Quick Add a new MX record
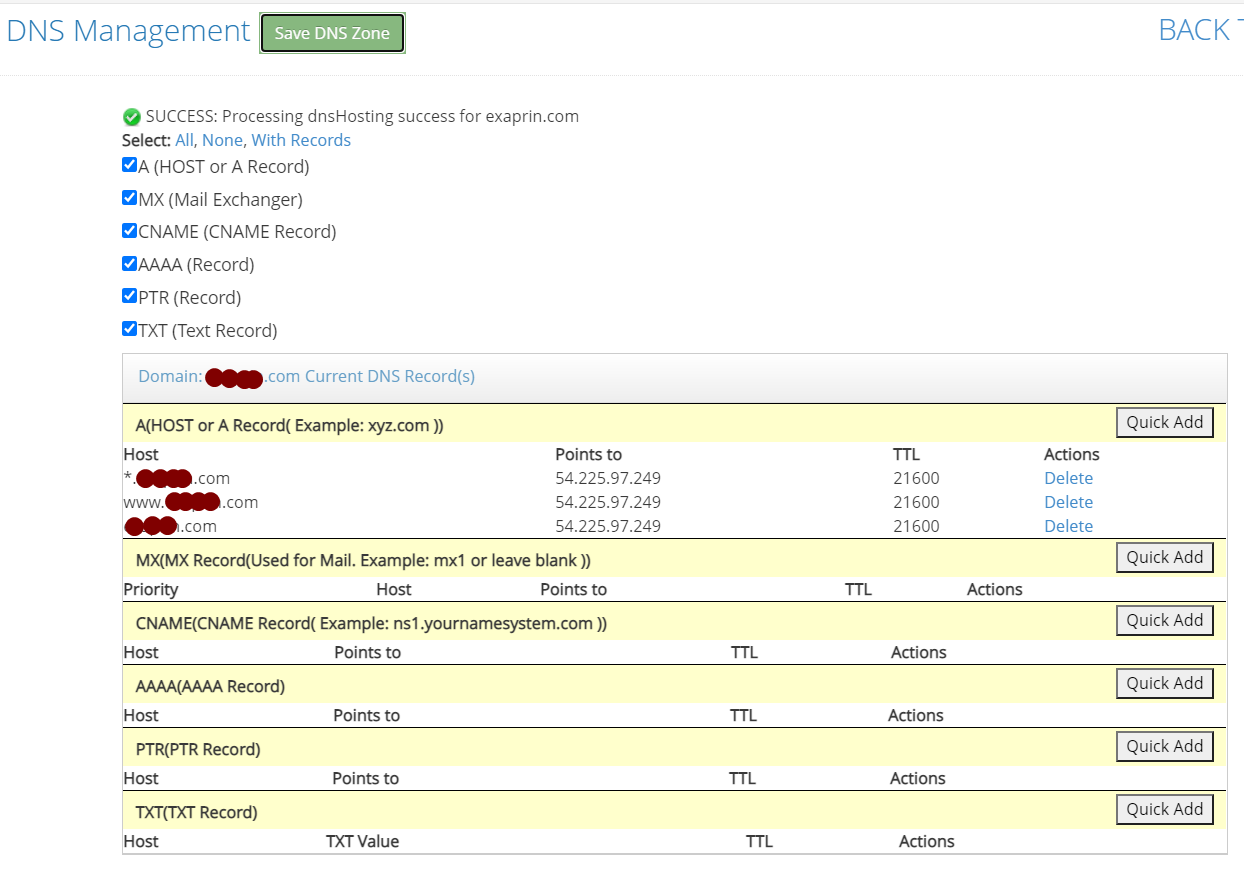The height and width of the screenshot is (869, 1244). tap(1165, 557)
